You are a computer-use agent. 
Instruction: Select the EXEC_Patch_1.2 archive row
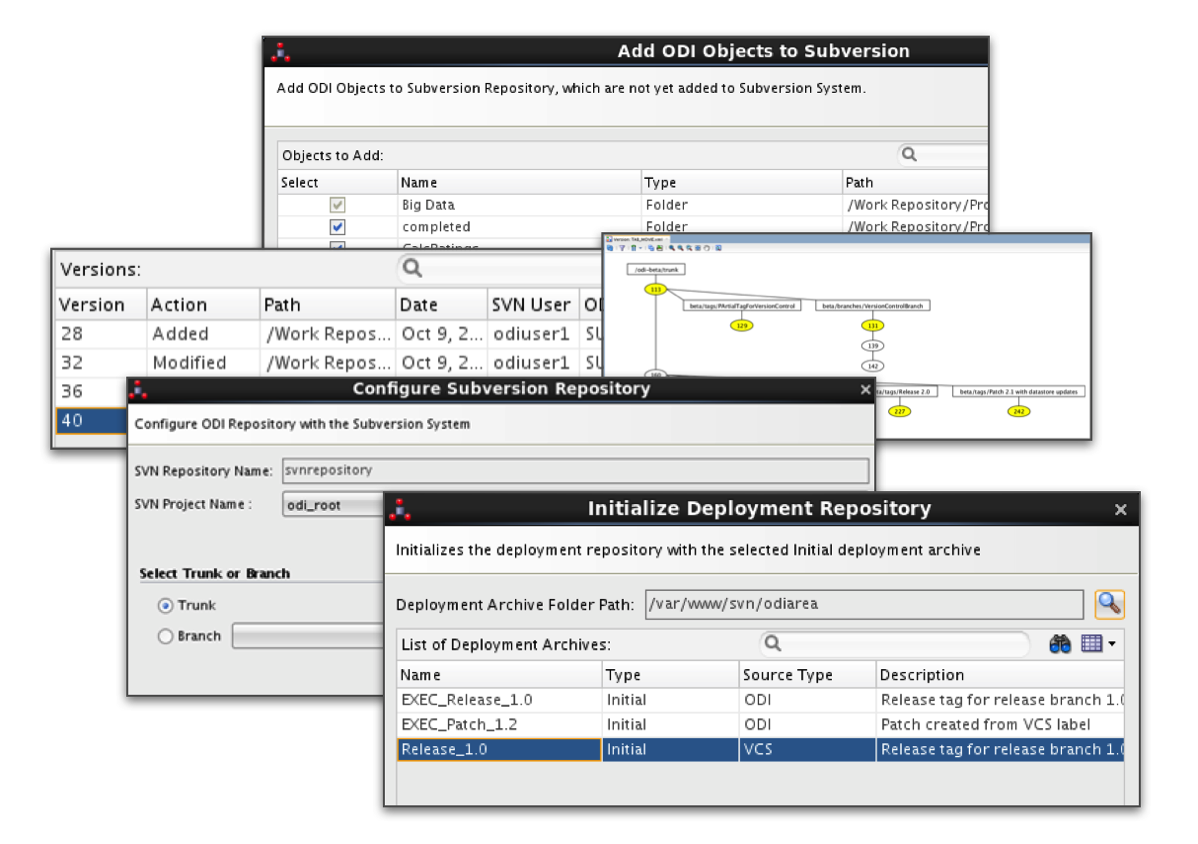tap(760, 724)
